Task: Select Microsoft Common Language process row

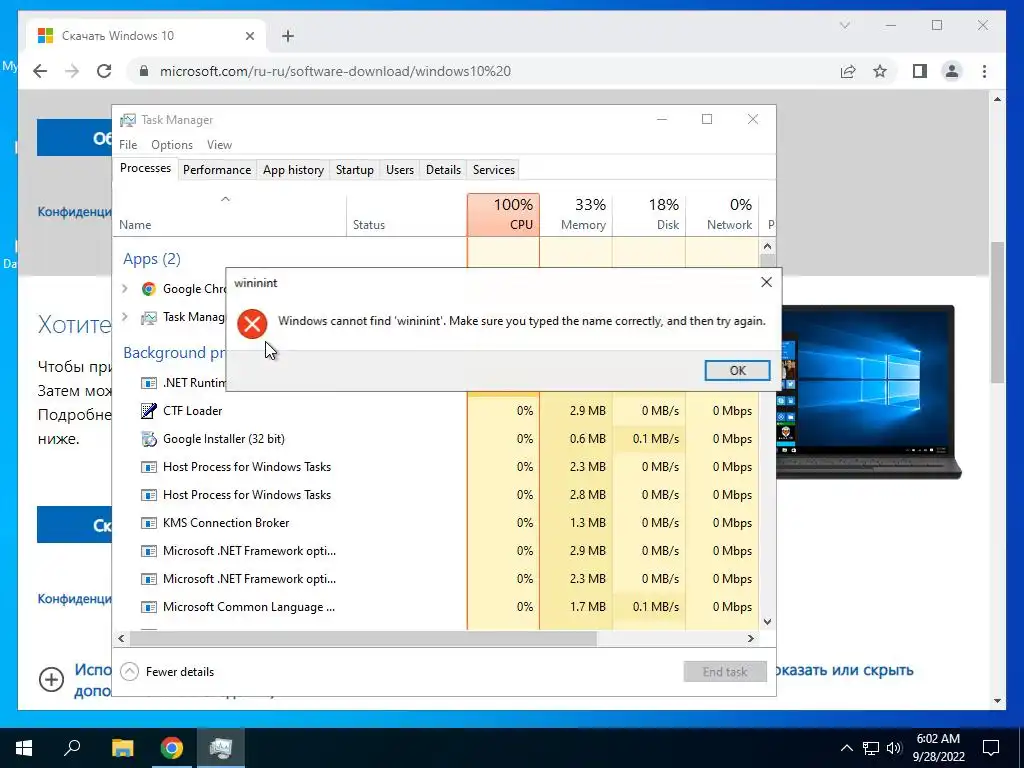Action: point(436,607)
